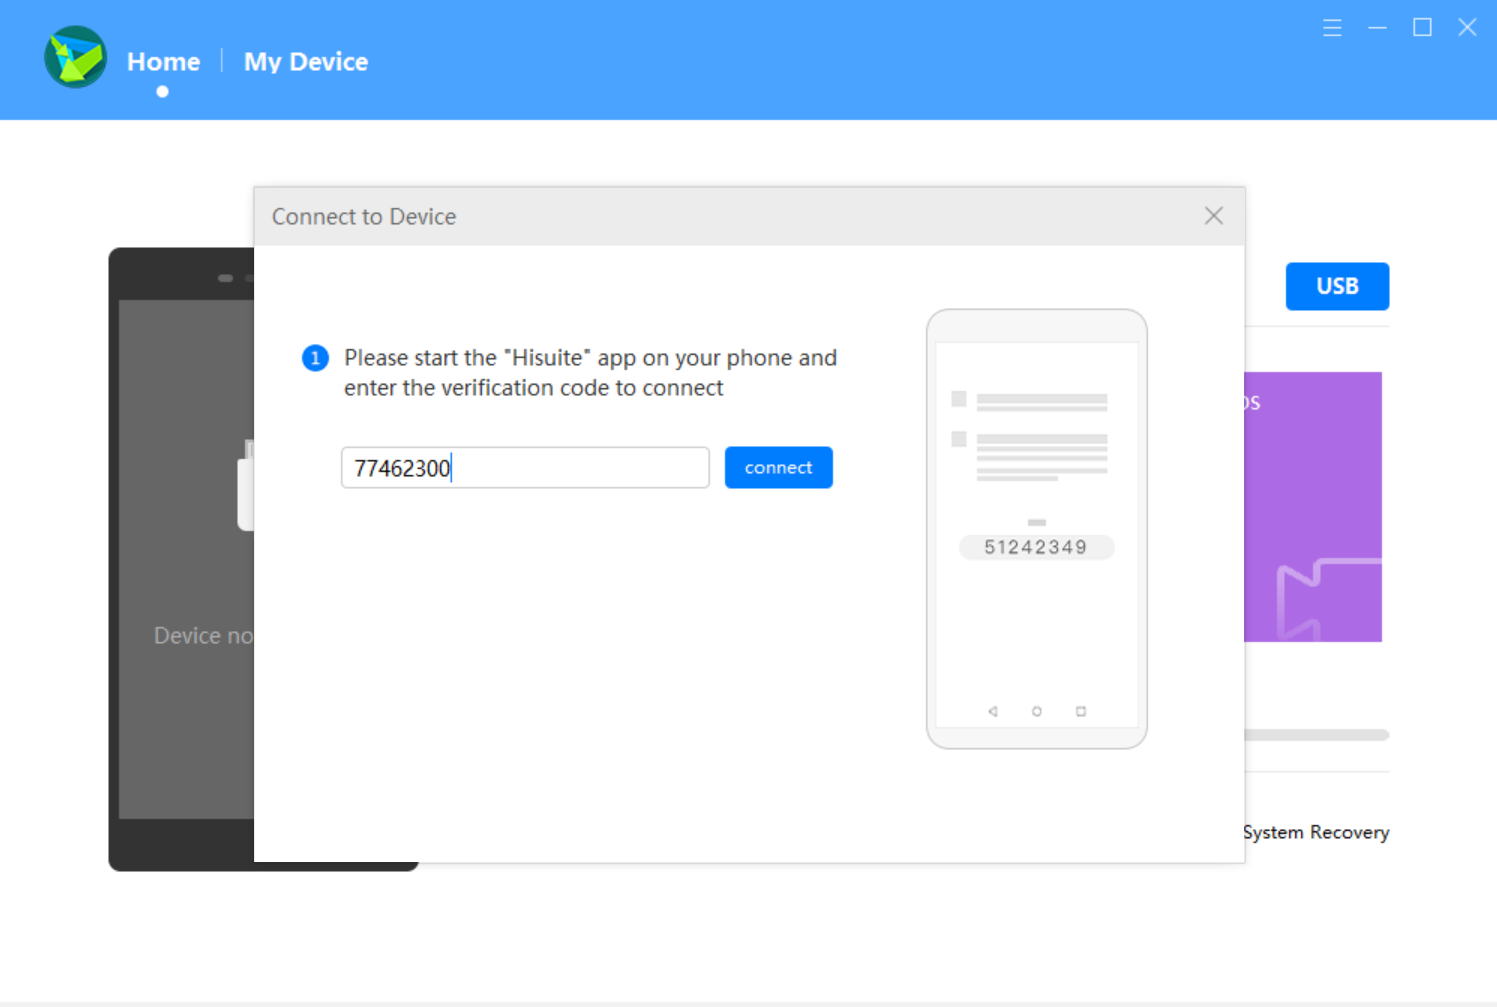Select the USB connection mode button
The image size is (1497, 1007).
coord(1337,286)
